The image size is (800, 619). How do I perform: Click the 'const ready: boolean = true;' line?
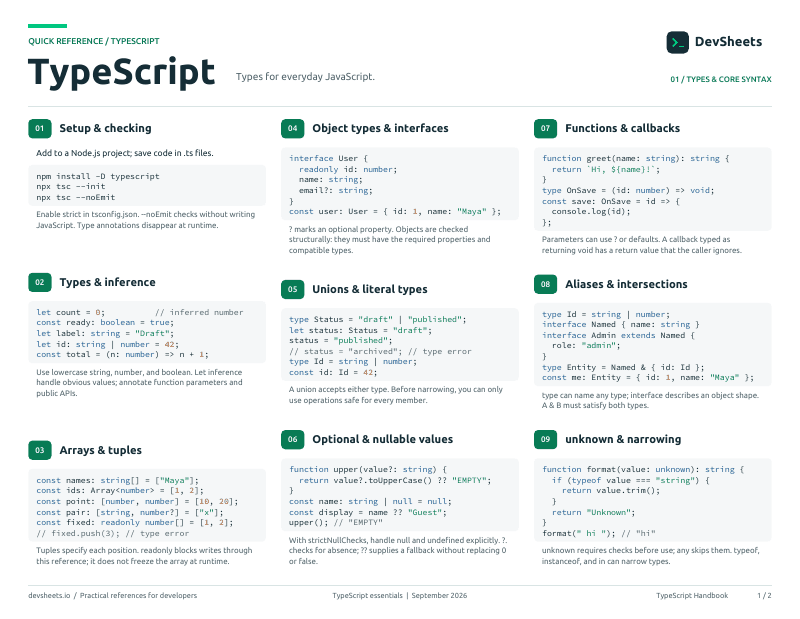point(105,323)
